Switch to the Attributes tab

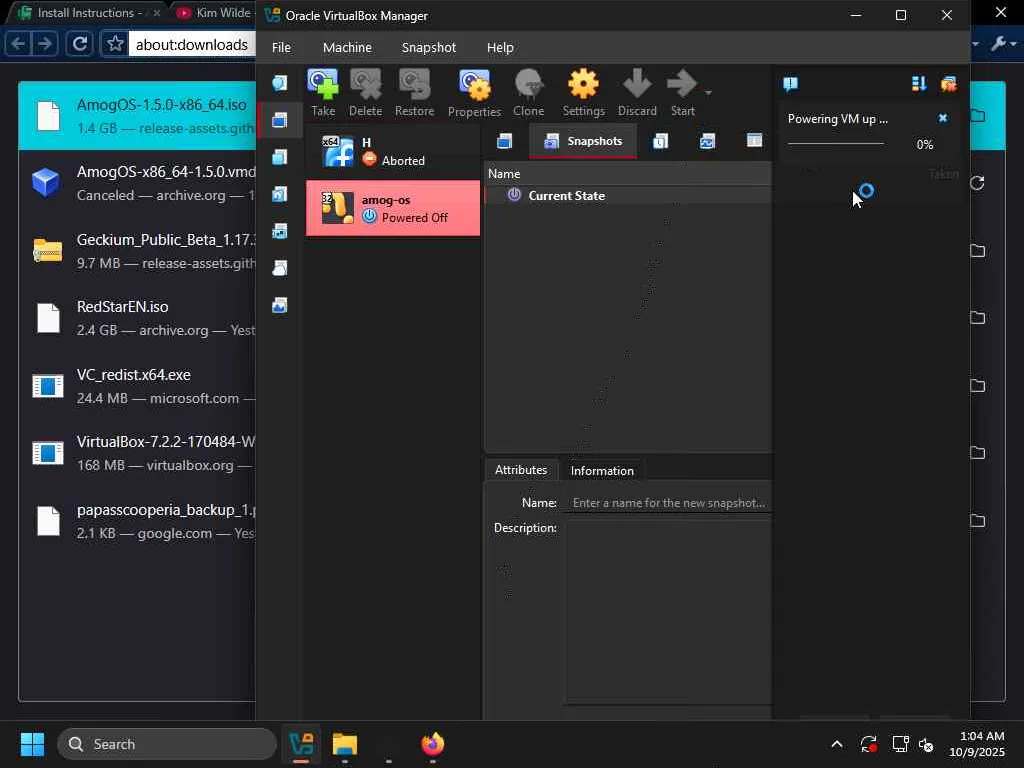(521, 470)
